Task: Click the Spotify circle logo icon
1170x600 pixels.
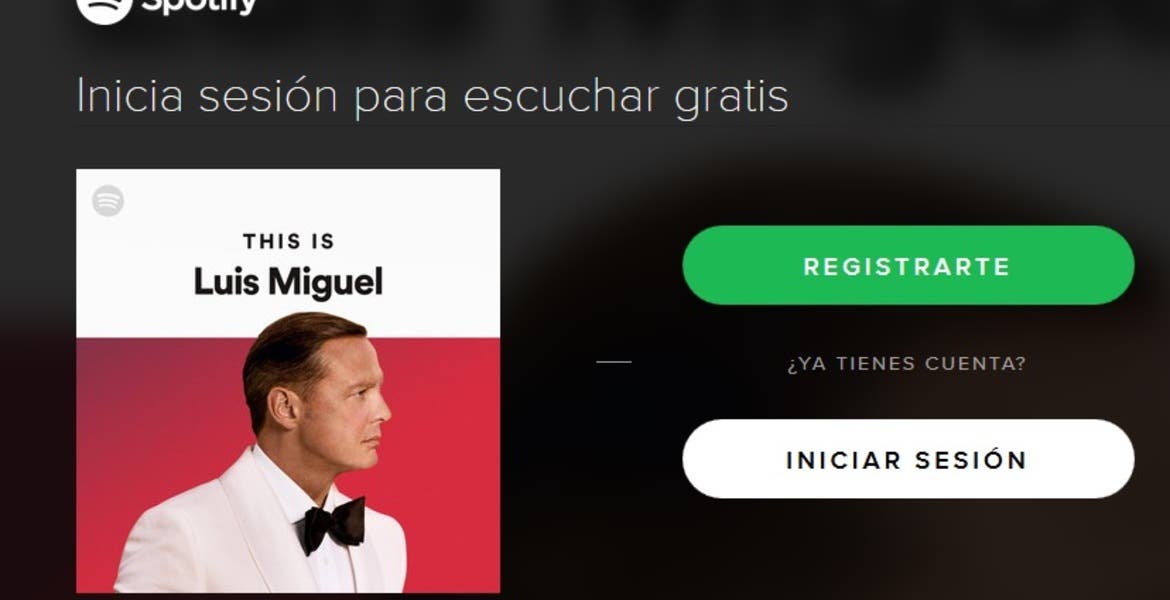Action: point(104,9)
